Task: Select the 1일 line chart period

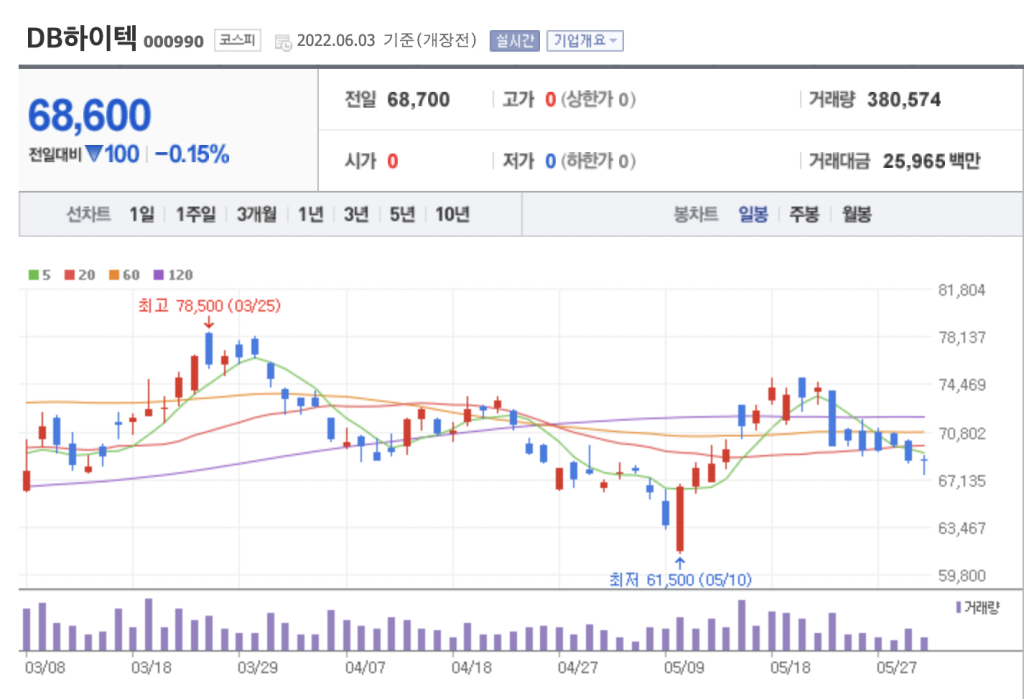Action: coord(141,214)
